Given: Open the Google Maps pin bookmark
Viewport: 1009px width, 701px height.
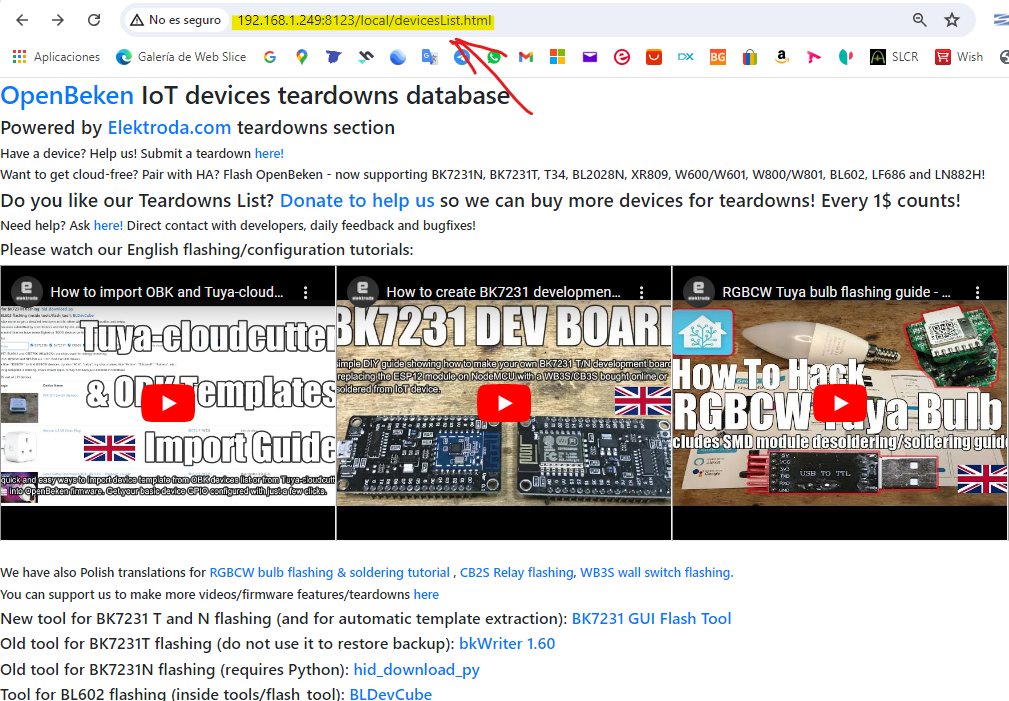Looking at the screenshot, I should coord(301,57).
